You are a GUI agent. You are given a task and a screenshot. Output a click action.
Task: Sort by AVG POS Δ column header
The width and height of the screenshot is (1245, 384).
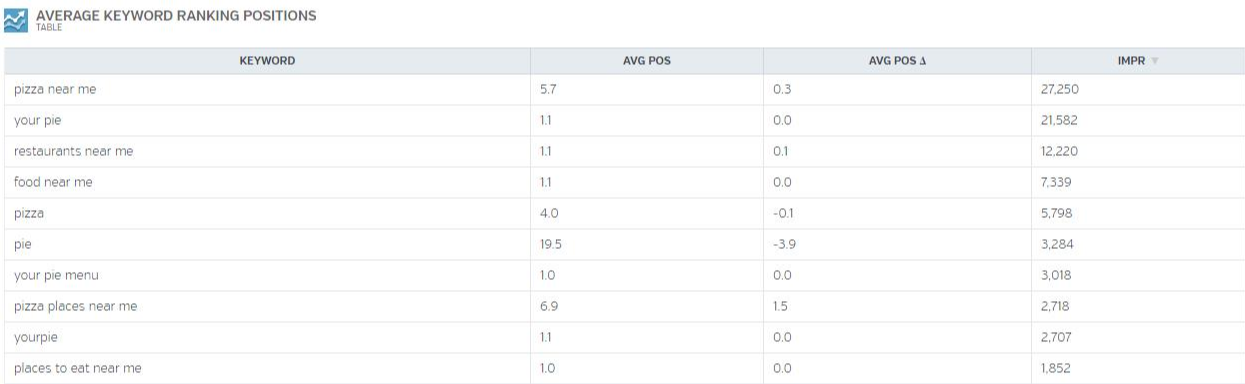[x=897, y=61]
